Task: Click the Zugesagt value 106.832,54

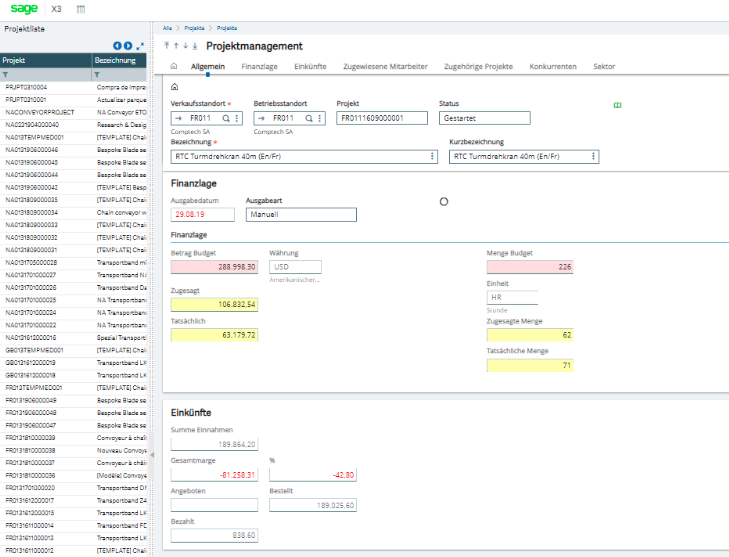Action: (214, 305)
